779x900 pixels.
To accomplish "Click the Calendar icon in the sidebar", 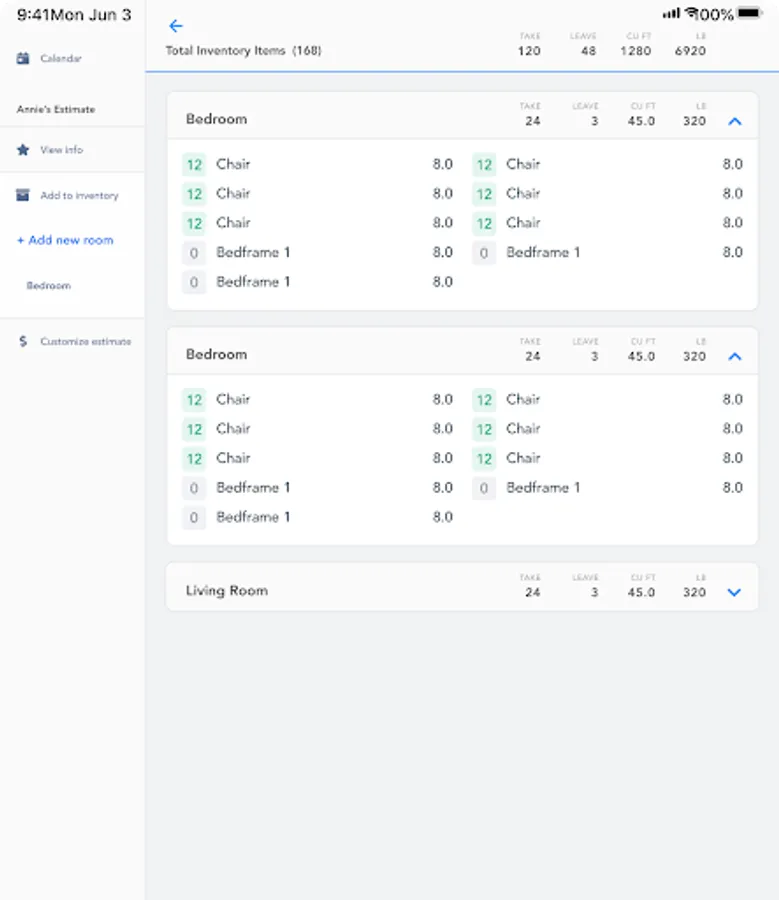I will (22, 58).
